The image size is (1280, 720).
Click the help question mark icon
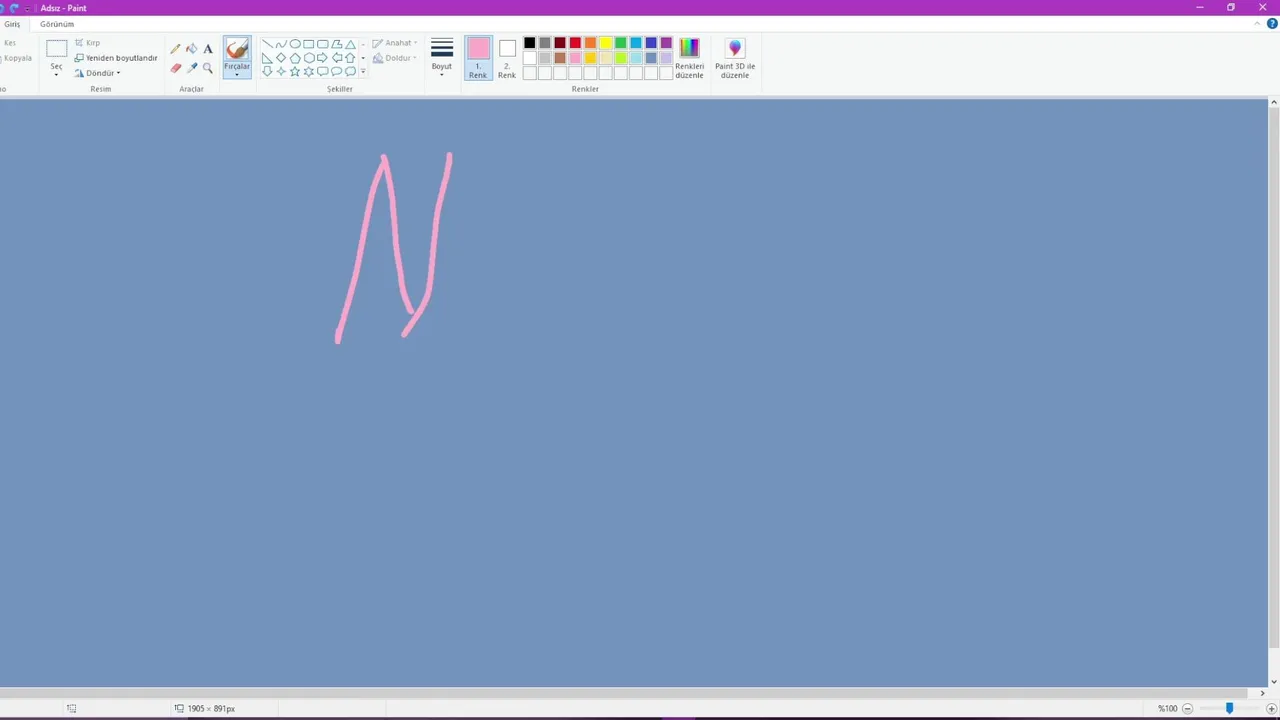click(x=1272, y=24)
